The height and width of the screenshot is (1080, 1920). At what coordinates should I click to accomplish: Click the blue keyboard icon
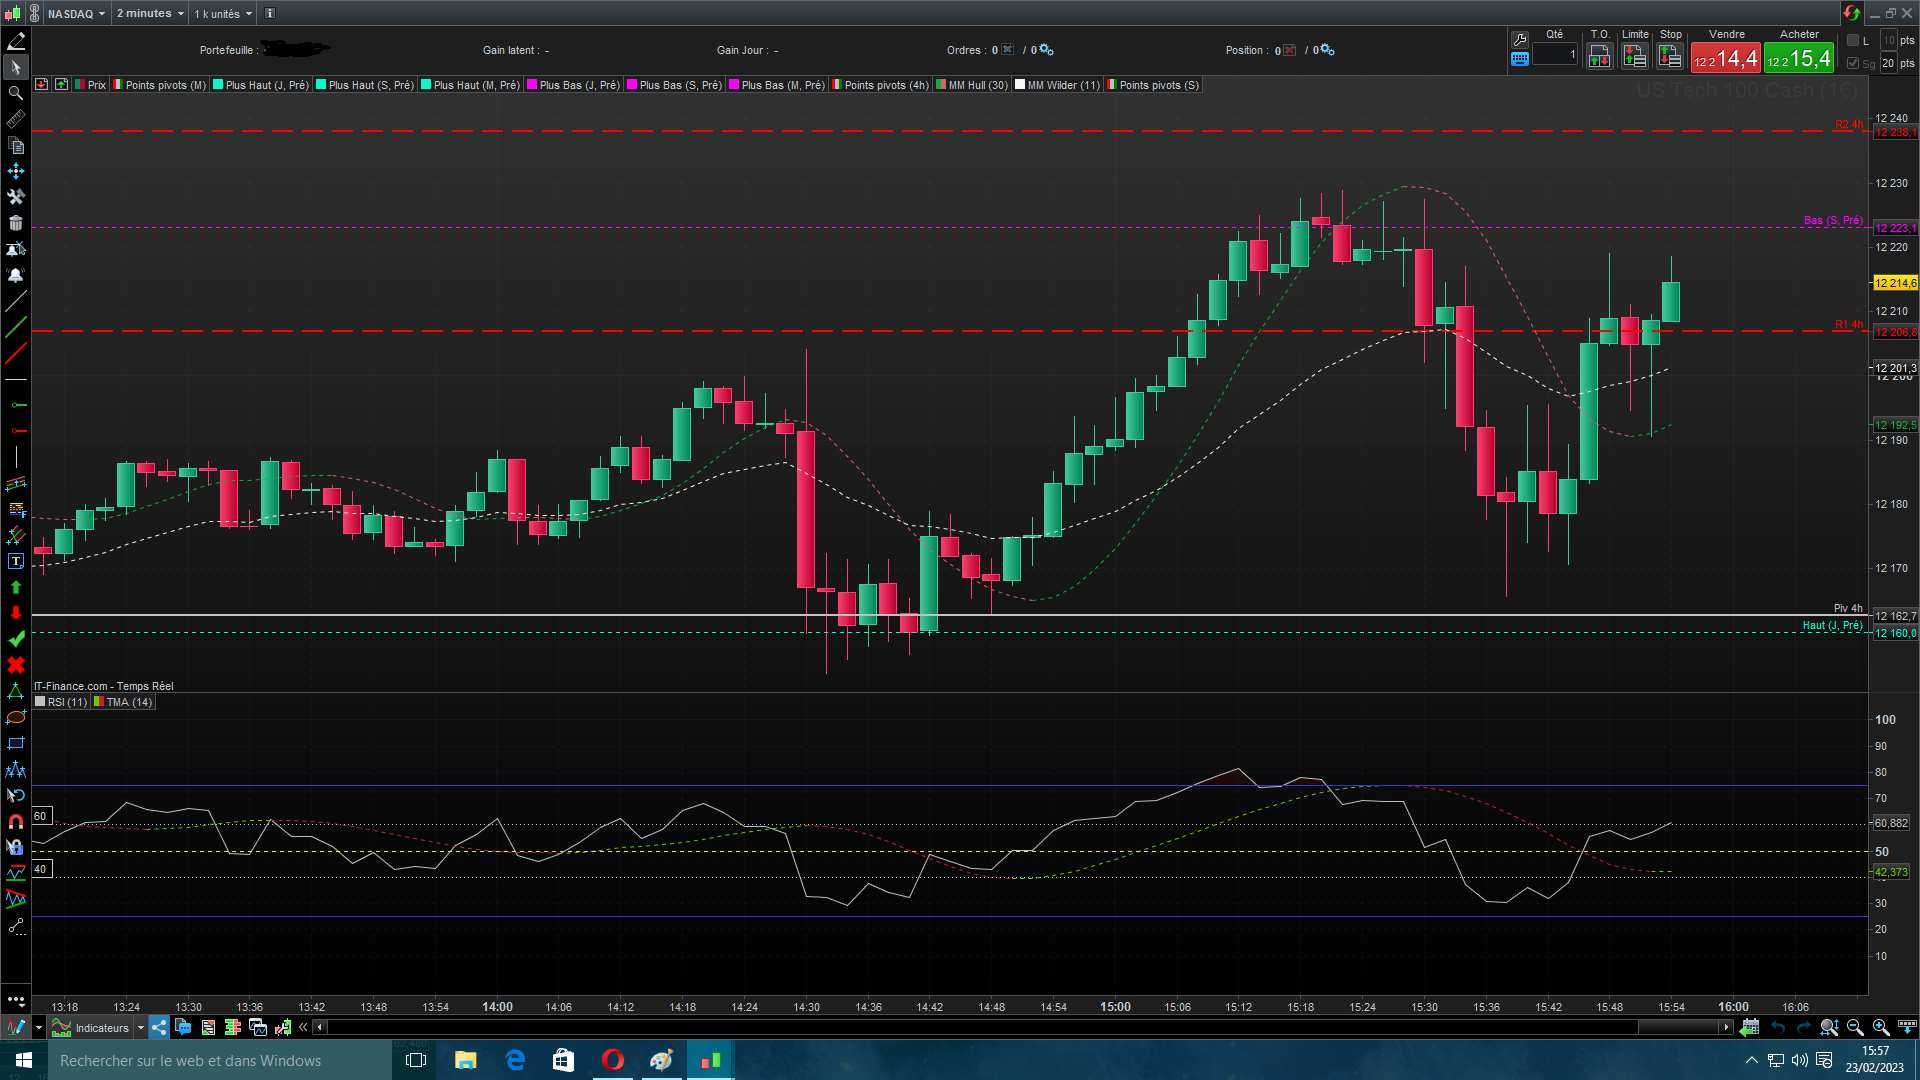(x=1520, y=59)
